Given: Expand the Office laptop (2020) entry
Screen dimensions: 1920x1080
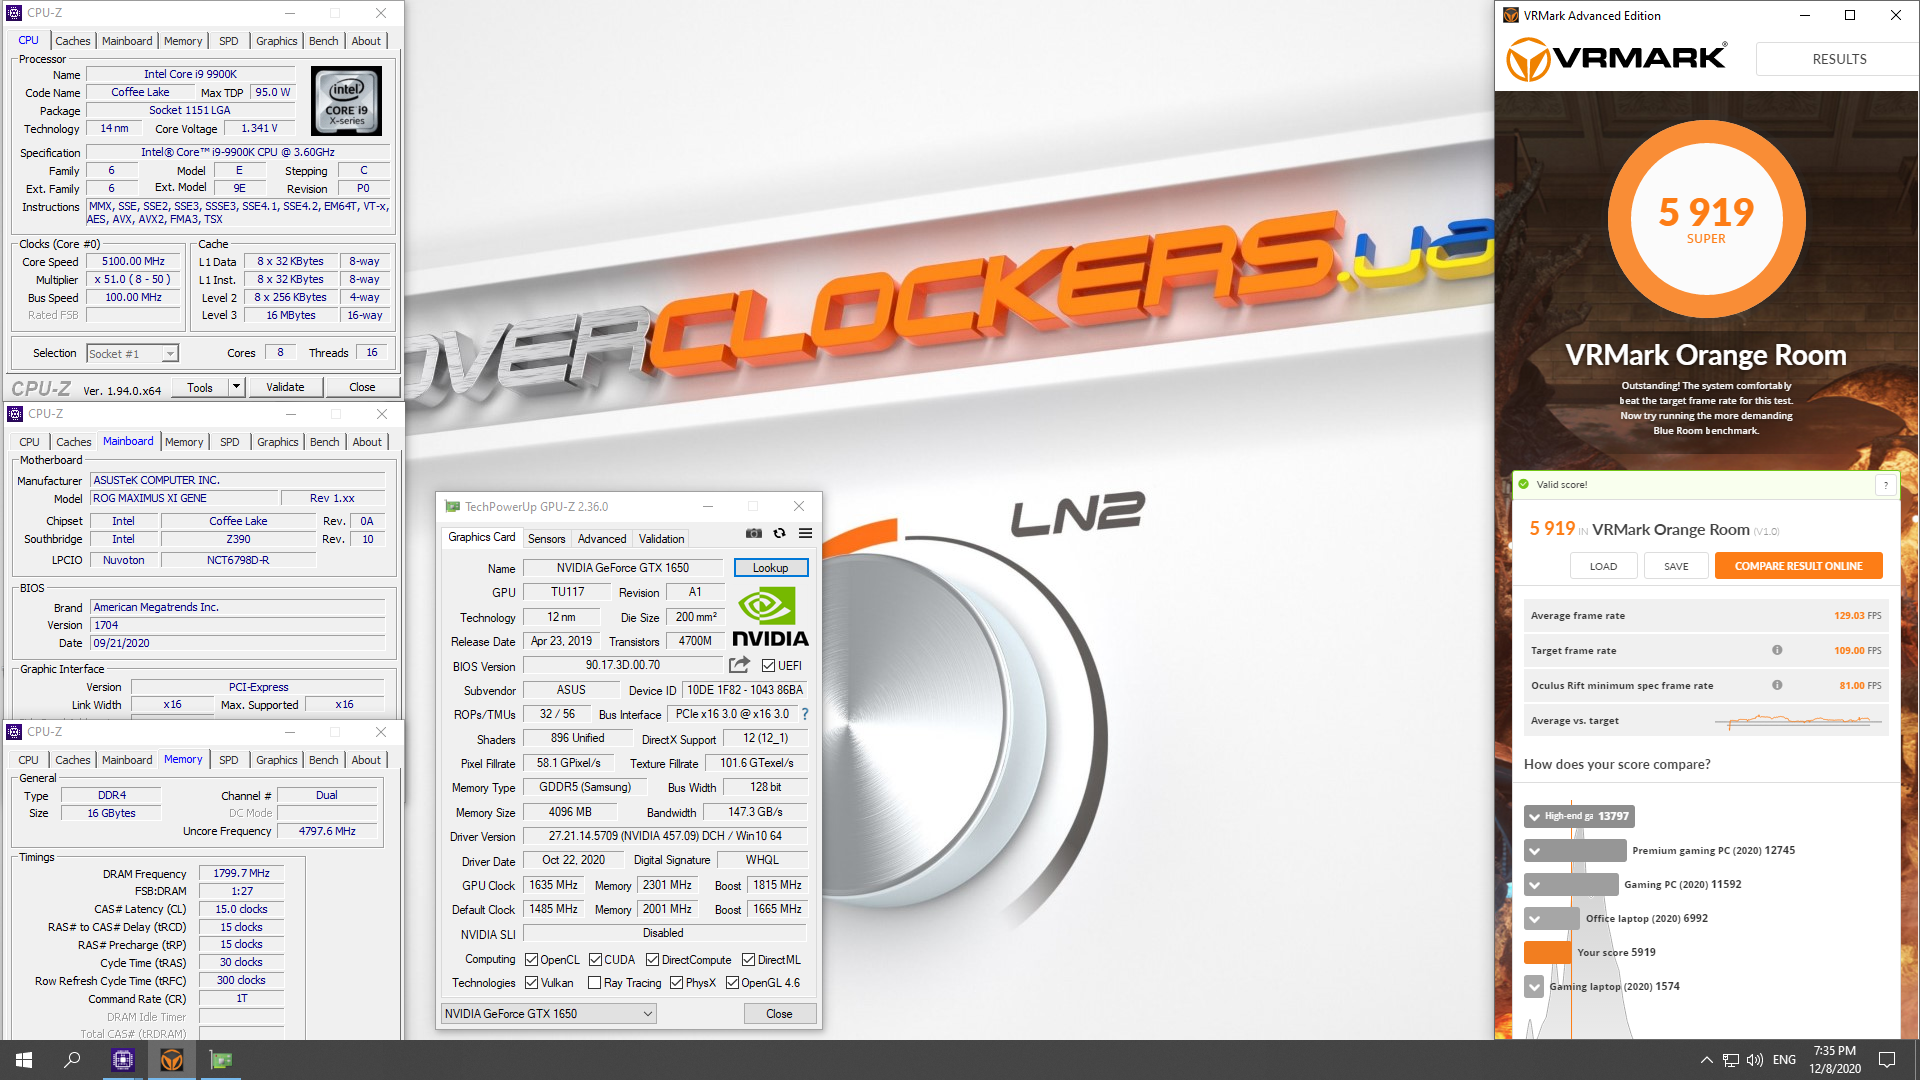Looking at the screenshot, I should pyautogui.click(x=1534, y=919).
